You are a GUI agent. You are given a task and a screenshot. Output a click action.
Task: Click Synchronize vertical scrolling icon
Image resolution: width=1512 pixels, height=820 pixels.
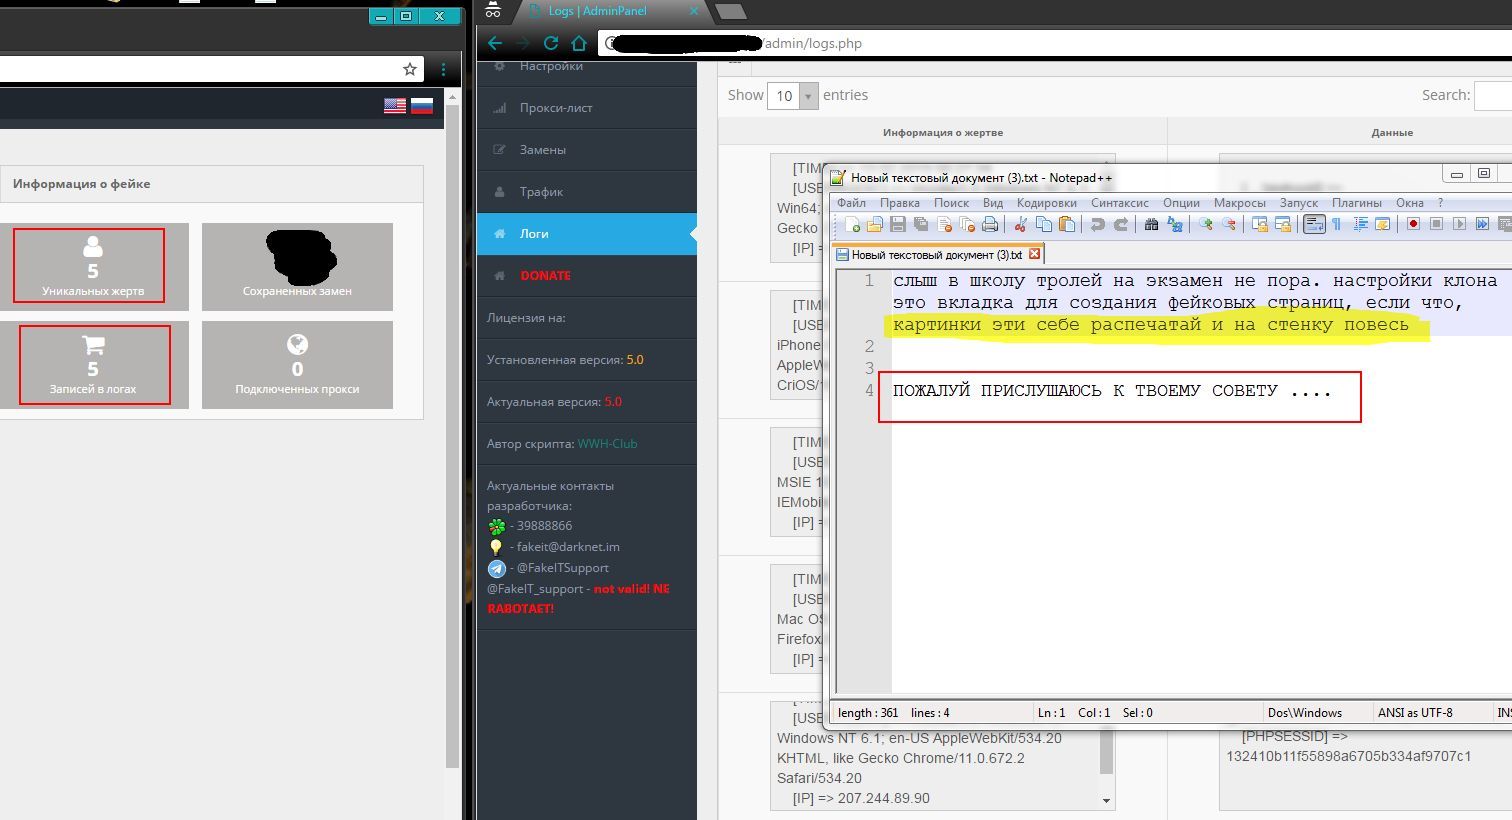pyautogui.click(x=1259, y=224)
